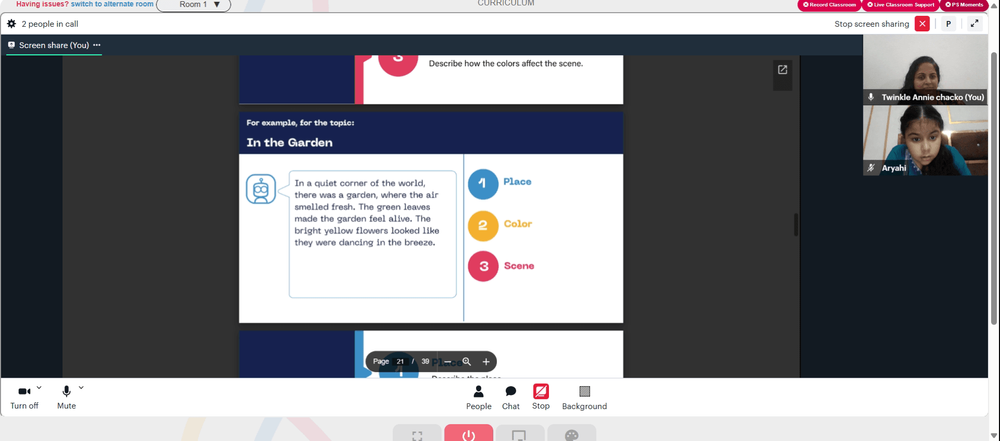The image size is (1000, 441).
Task: Open microphone options chevron next to Mute
Action: tap(81, 387)
